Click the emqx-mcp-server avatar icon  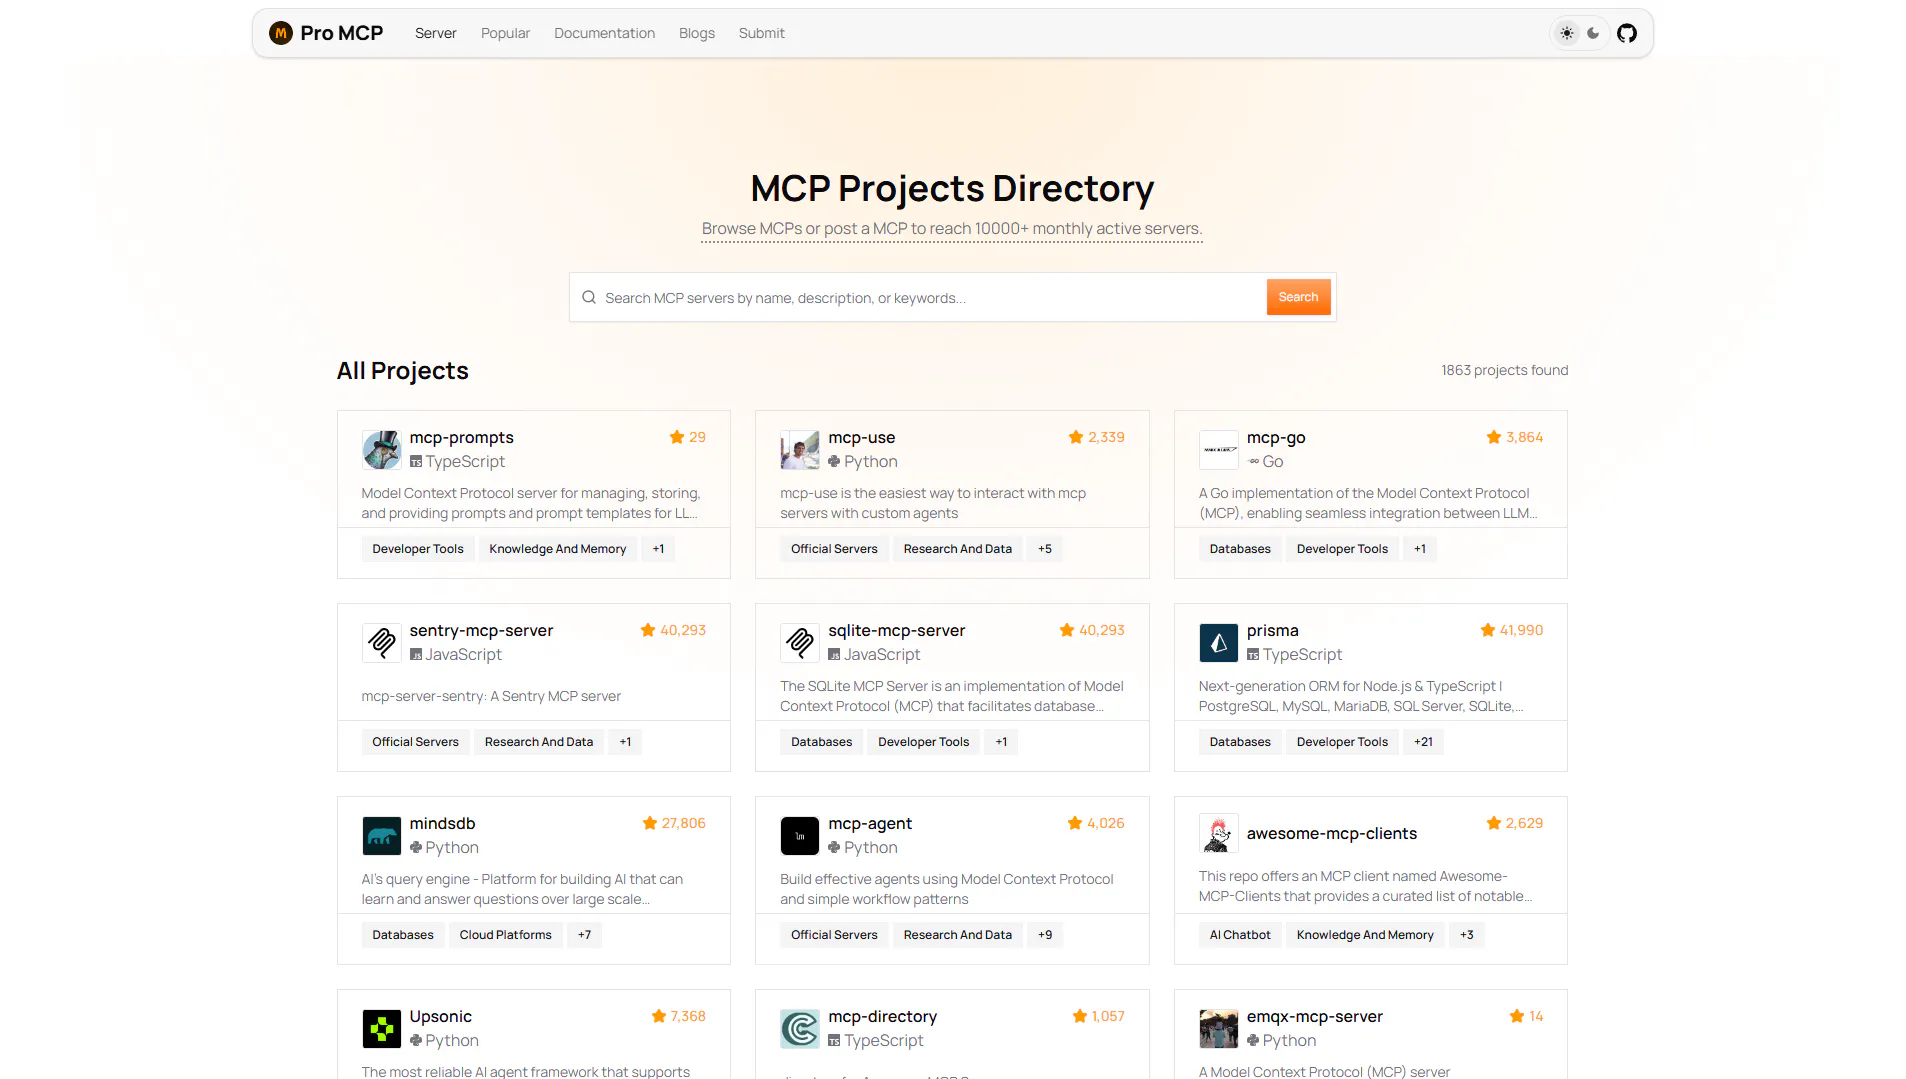point(1219,1029)
